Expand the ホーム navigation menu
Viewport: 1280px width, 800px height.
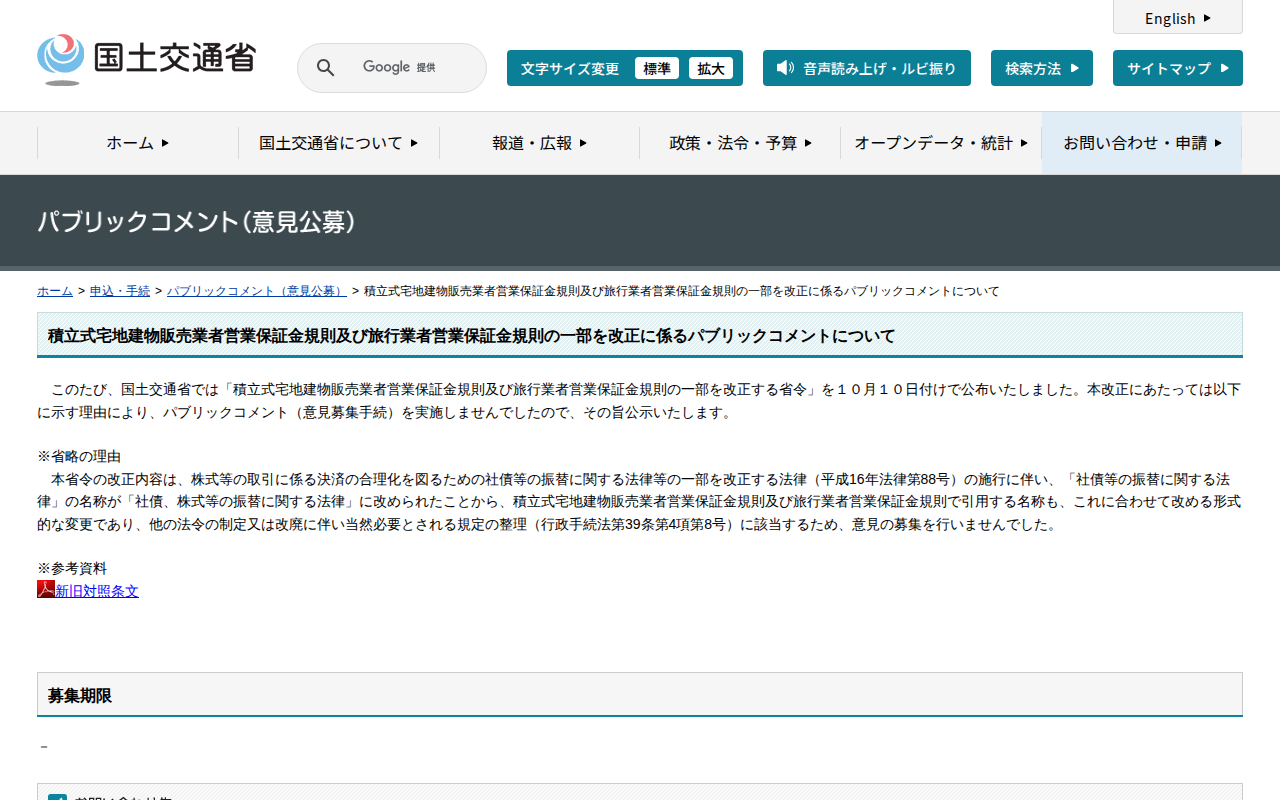pyautogui.click(x=138, y=143)
